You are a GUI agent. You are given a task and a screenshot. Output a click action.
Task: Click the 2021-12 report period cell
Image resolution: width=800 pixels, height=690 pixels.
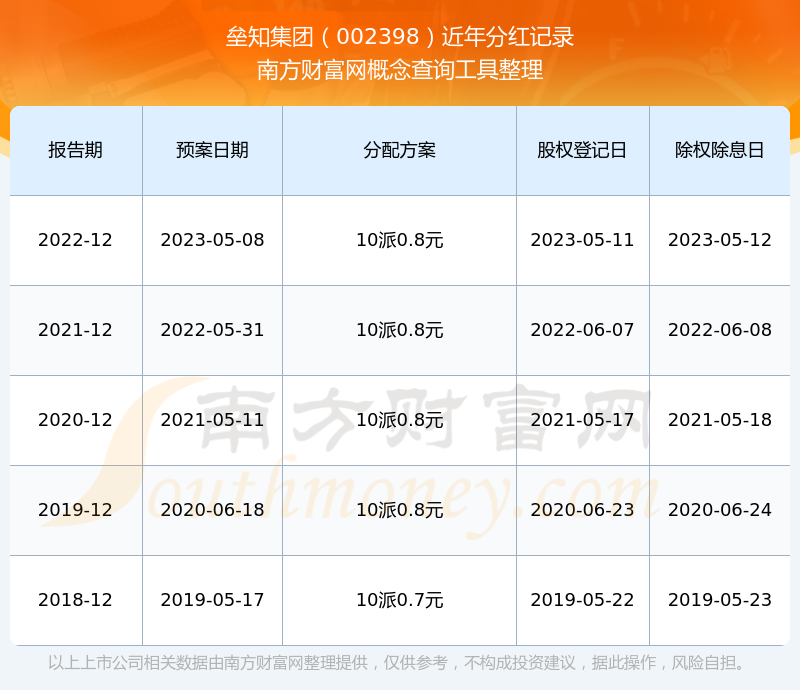[x=76, y=330]
